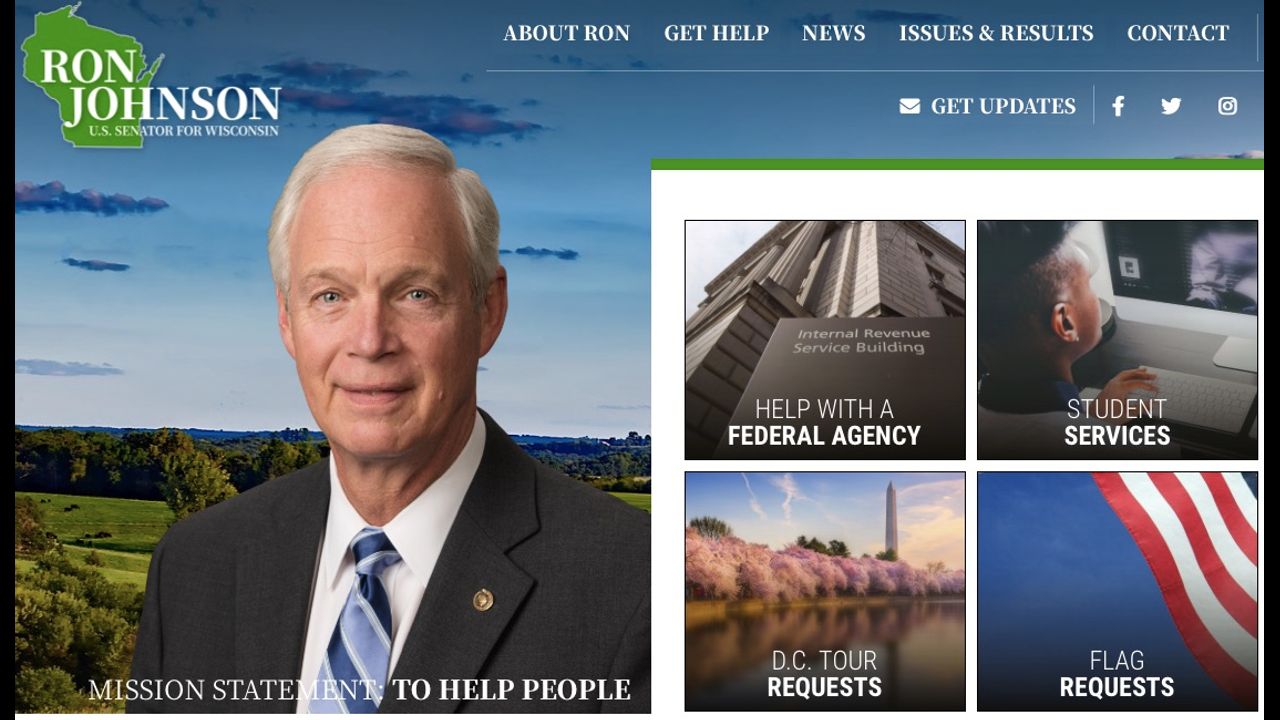Open the Facebook icon link

[1118, 106]
